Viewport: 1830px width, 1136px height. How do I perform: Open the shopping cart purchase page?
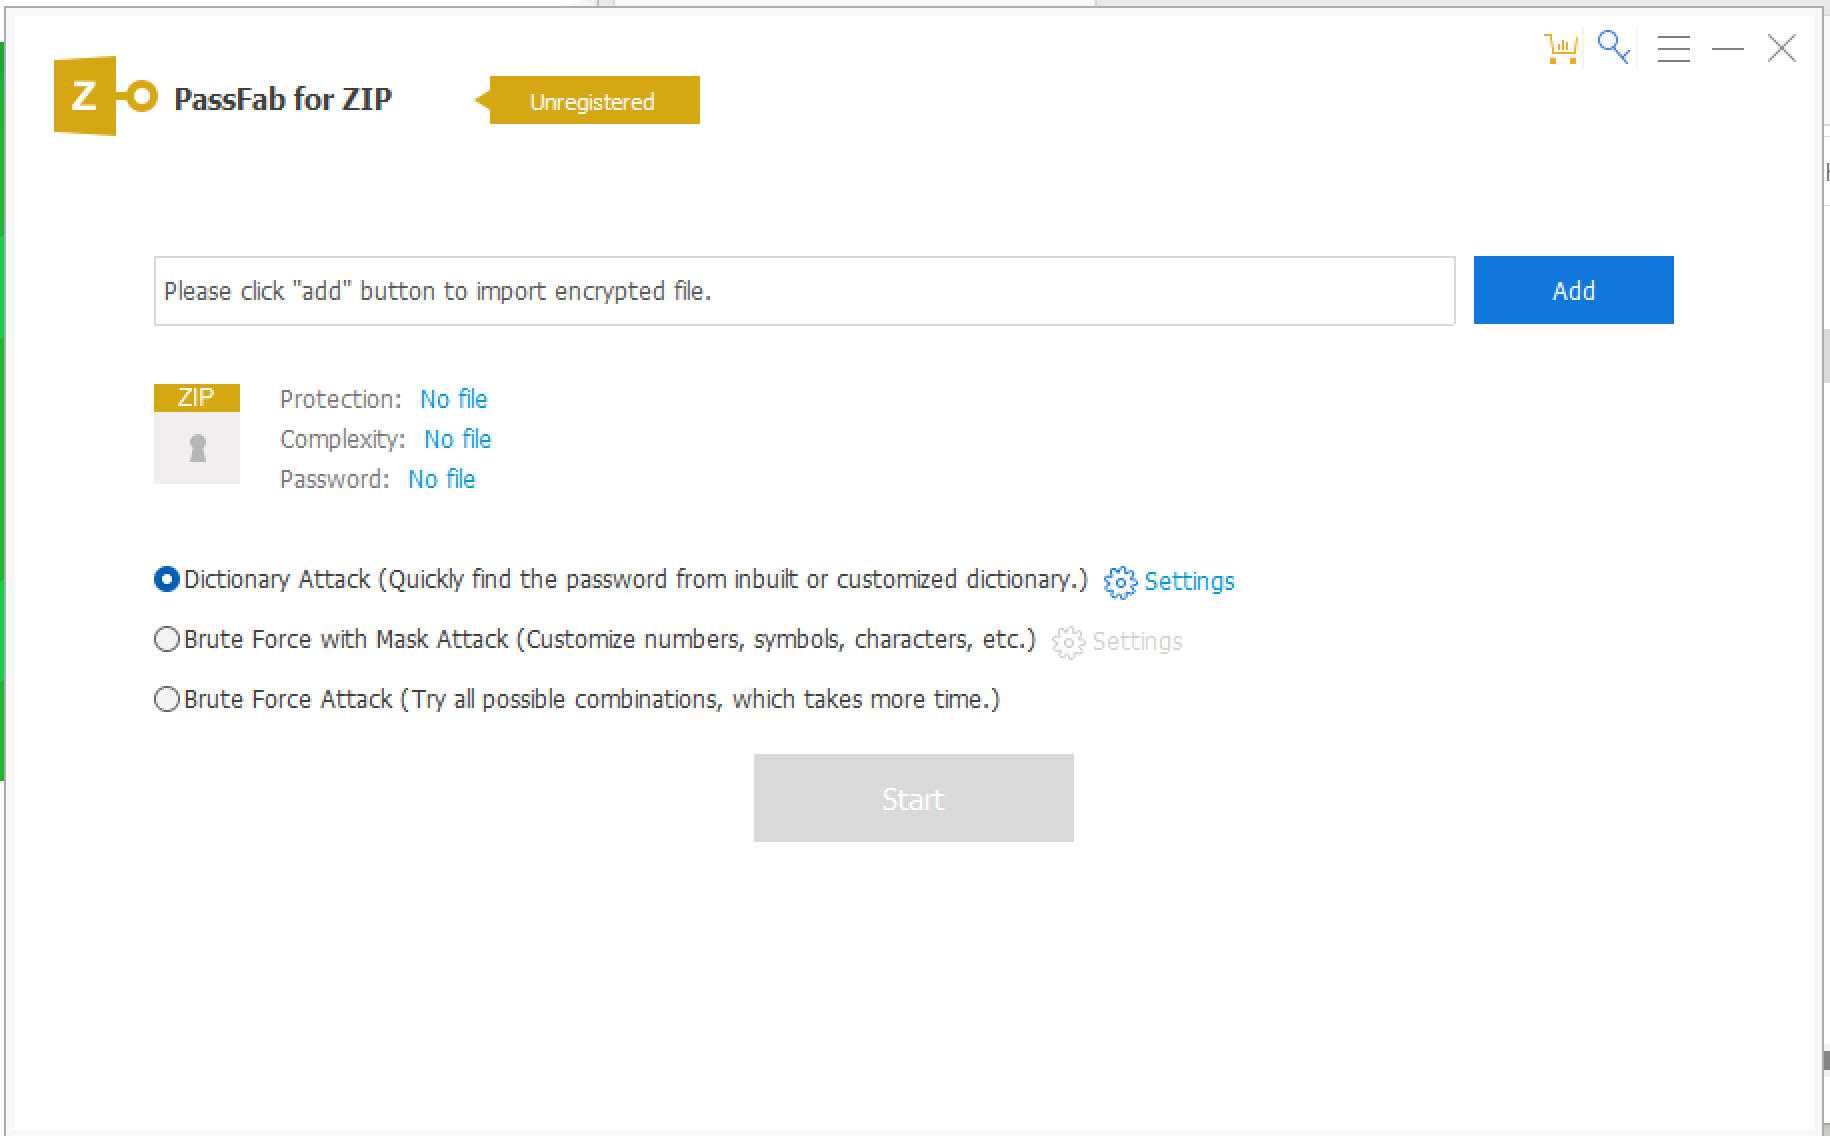[1561, 47]
